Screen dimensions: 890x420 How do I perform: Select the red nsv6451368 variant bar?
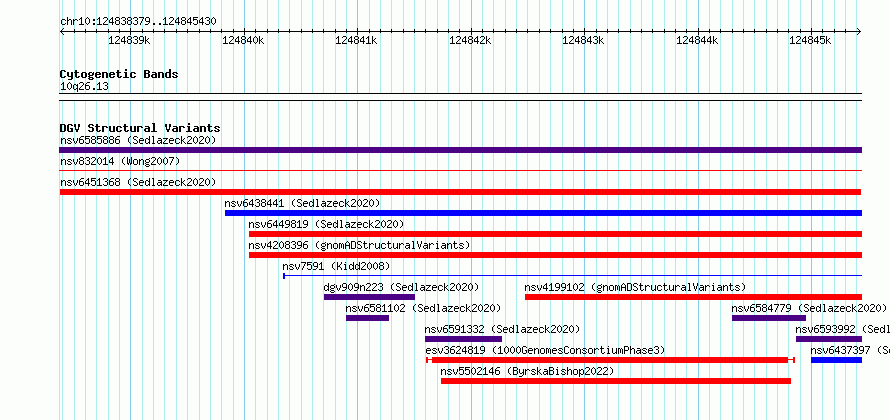460,192
